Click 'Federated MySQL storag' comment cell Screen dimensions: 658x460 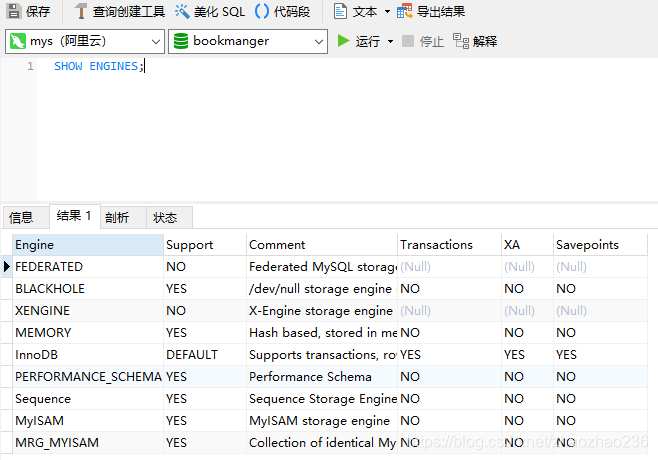[322, 267]
